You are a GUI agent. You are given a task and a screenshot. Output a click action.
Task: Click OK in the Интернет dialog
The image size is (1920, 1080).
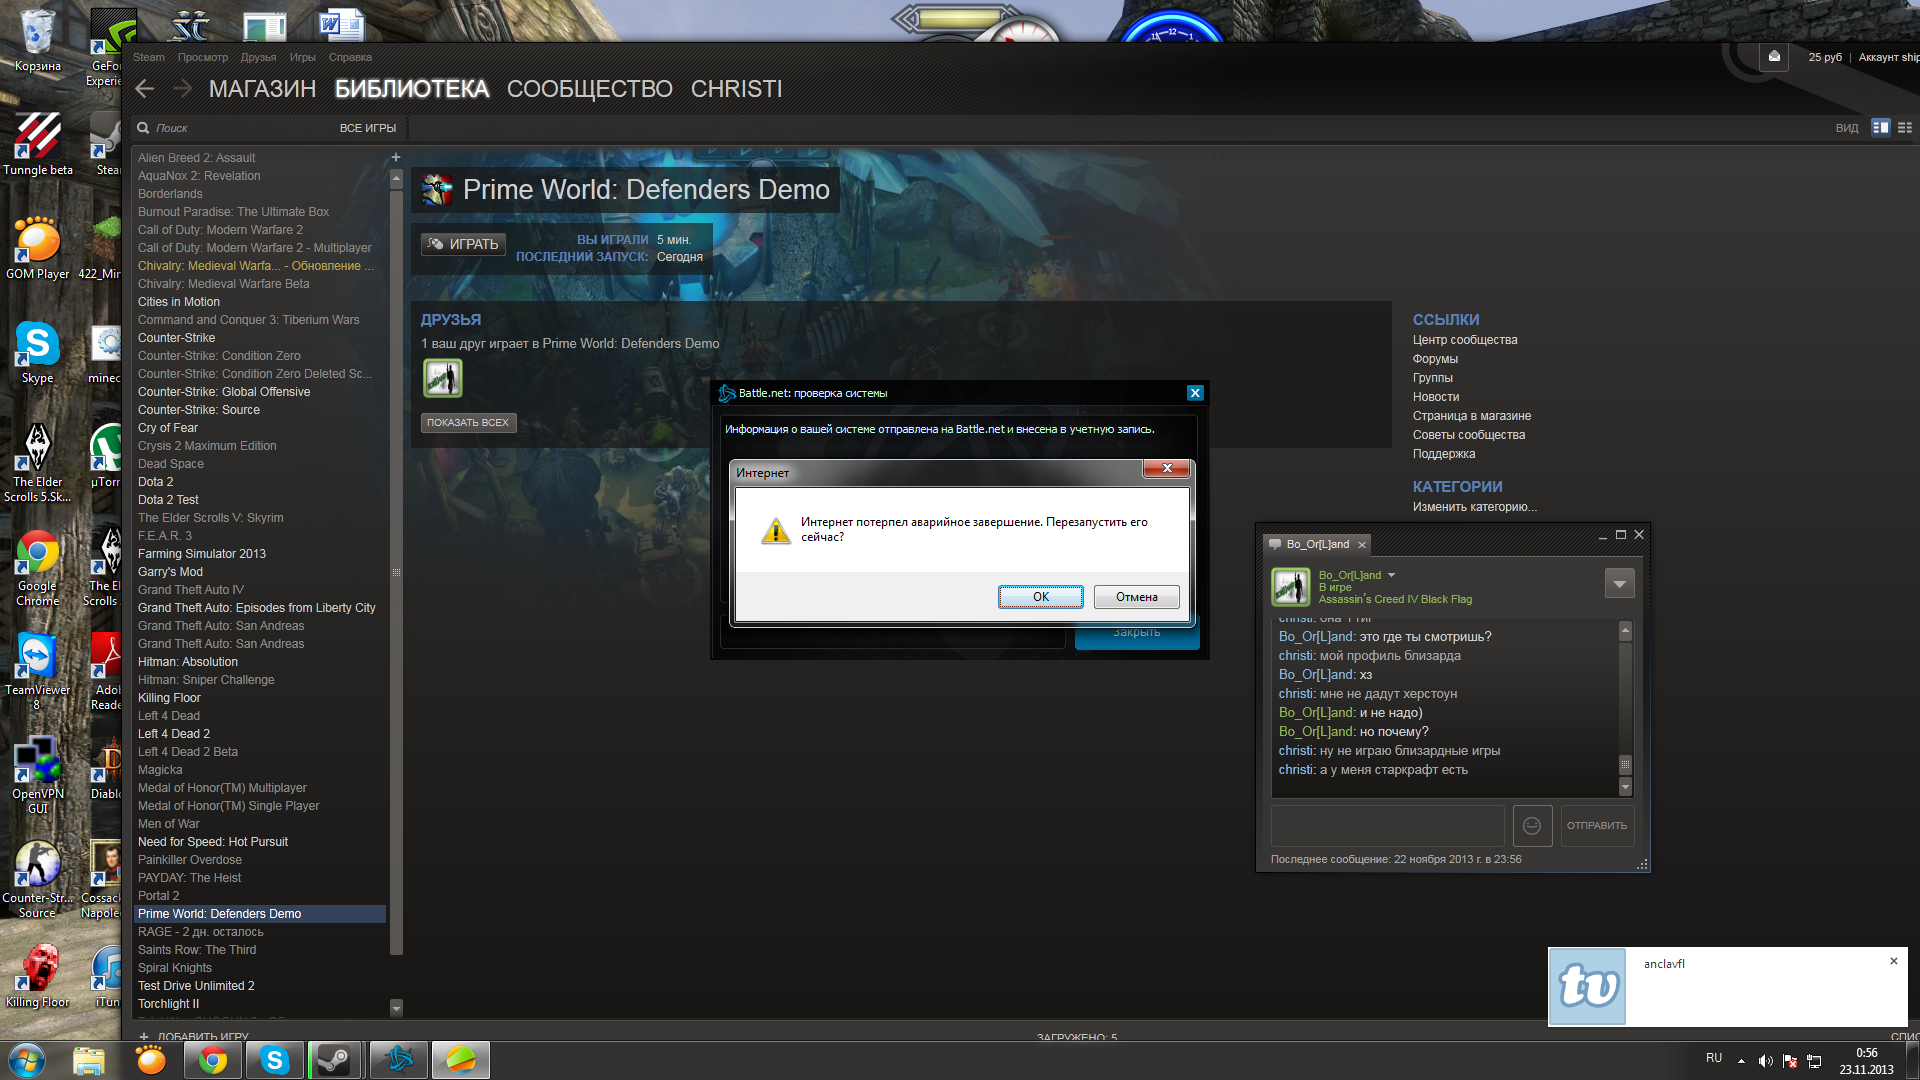(x=1040, y=597)
